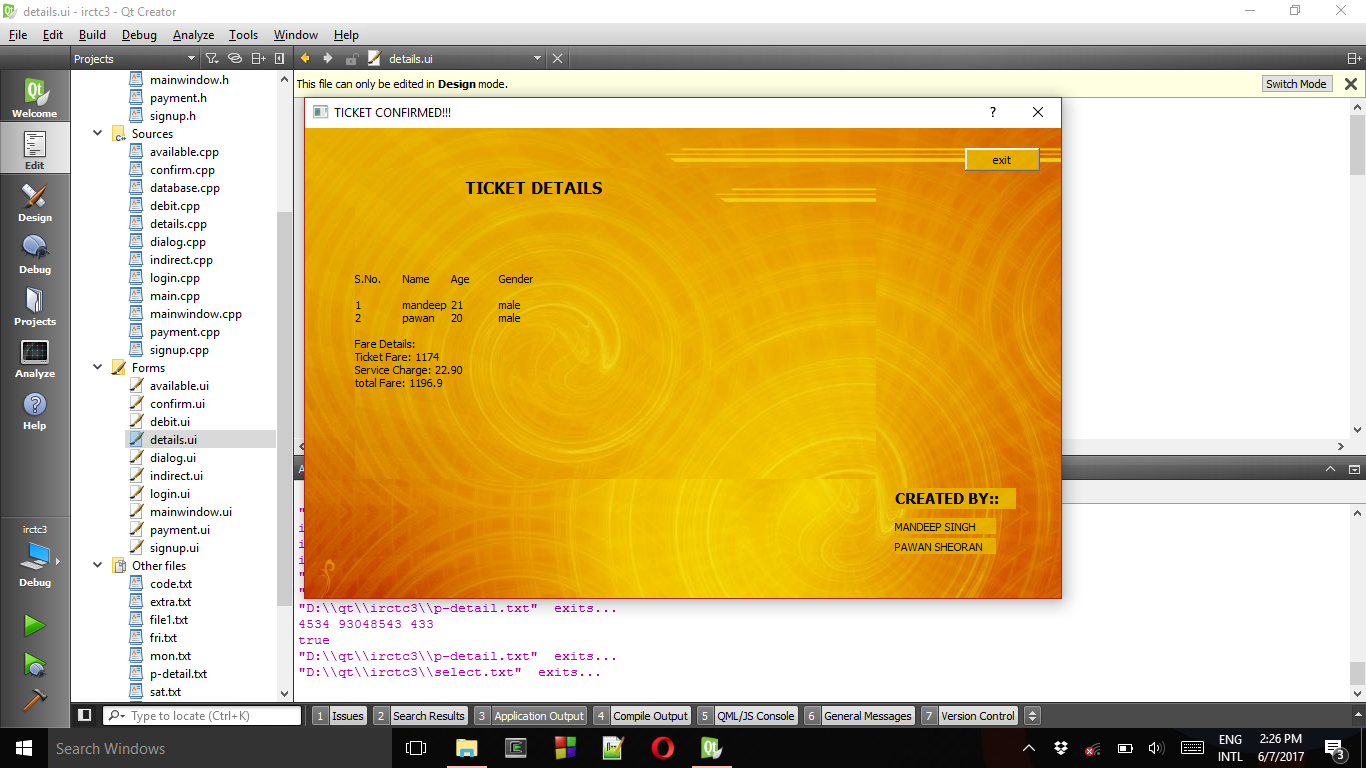Viewport: 1366px width, 768px height.
Task: Collapse the output pane with up chevron
Action: 1330,469
